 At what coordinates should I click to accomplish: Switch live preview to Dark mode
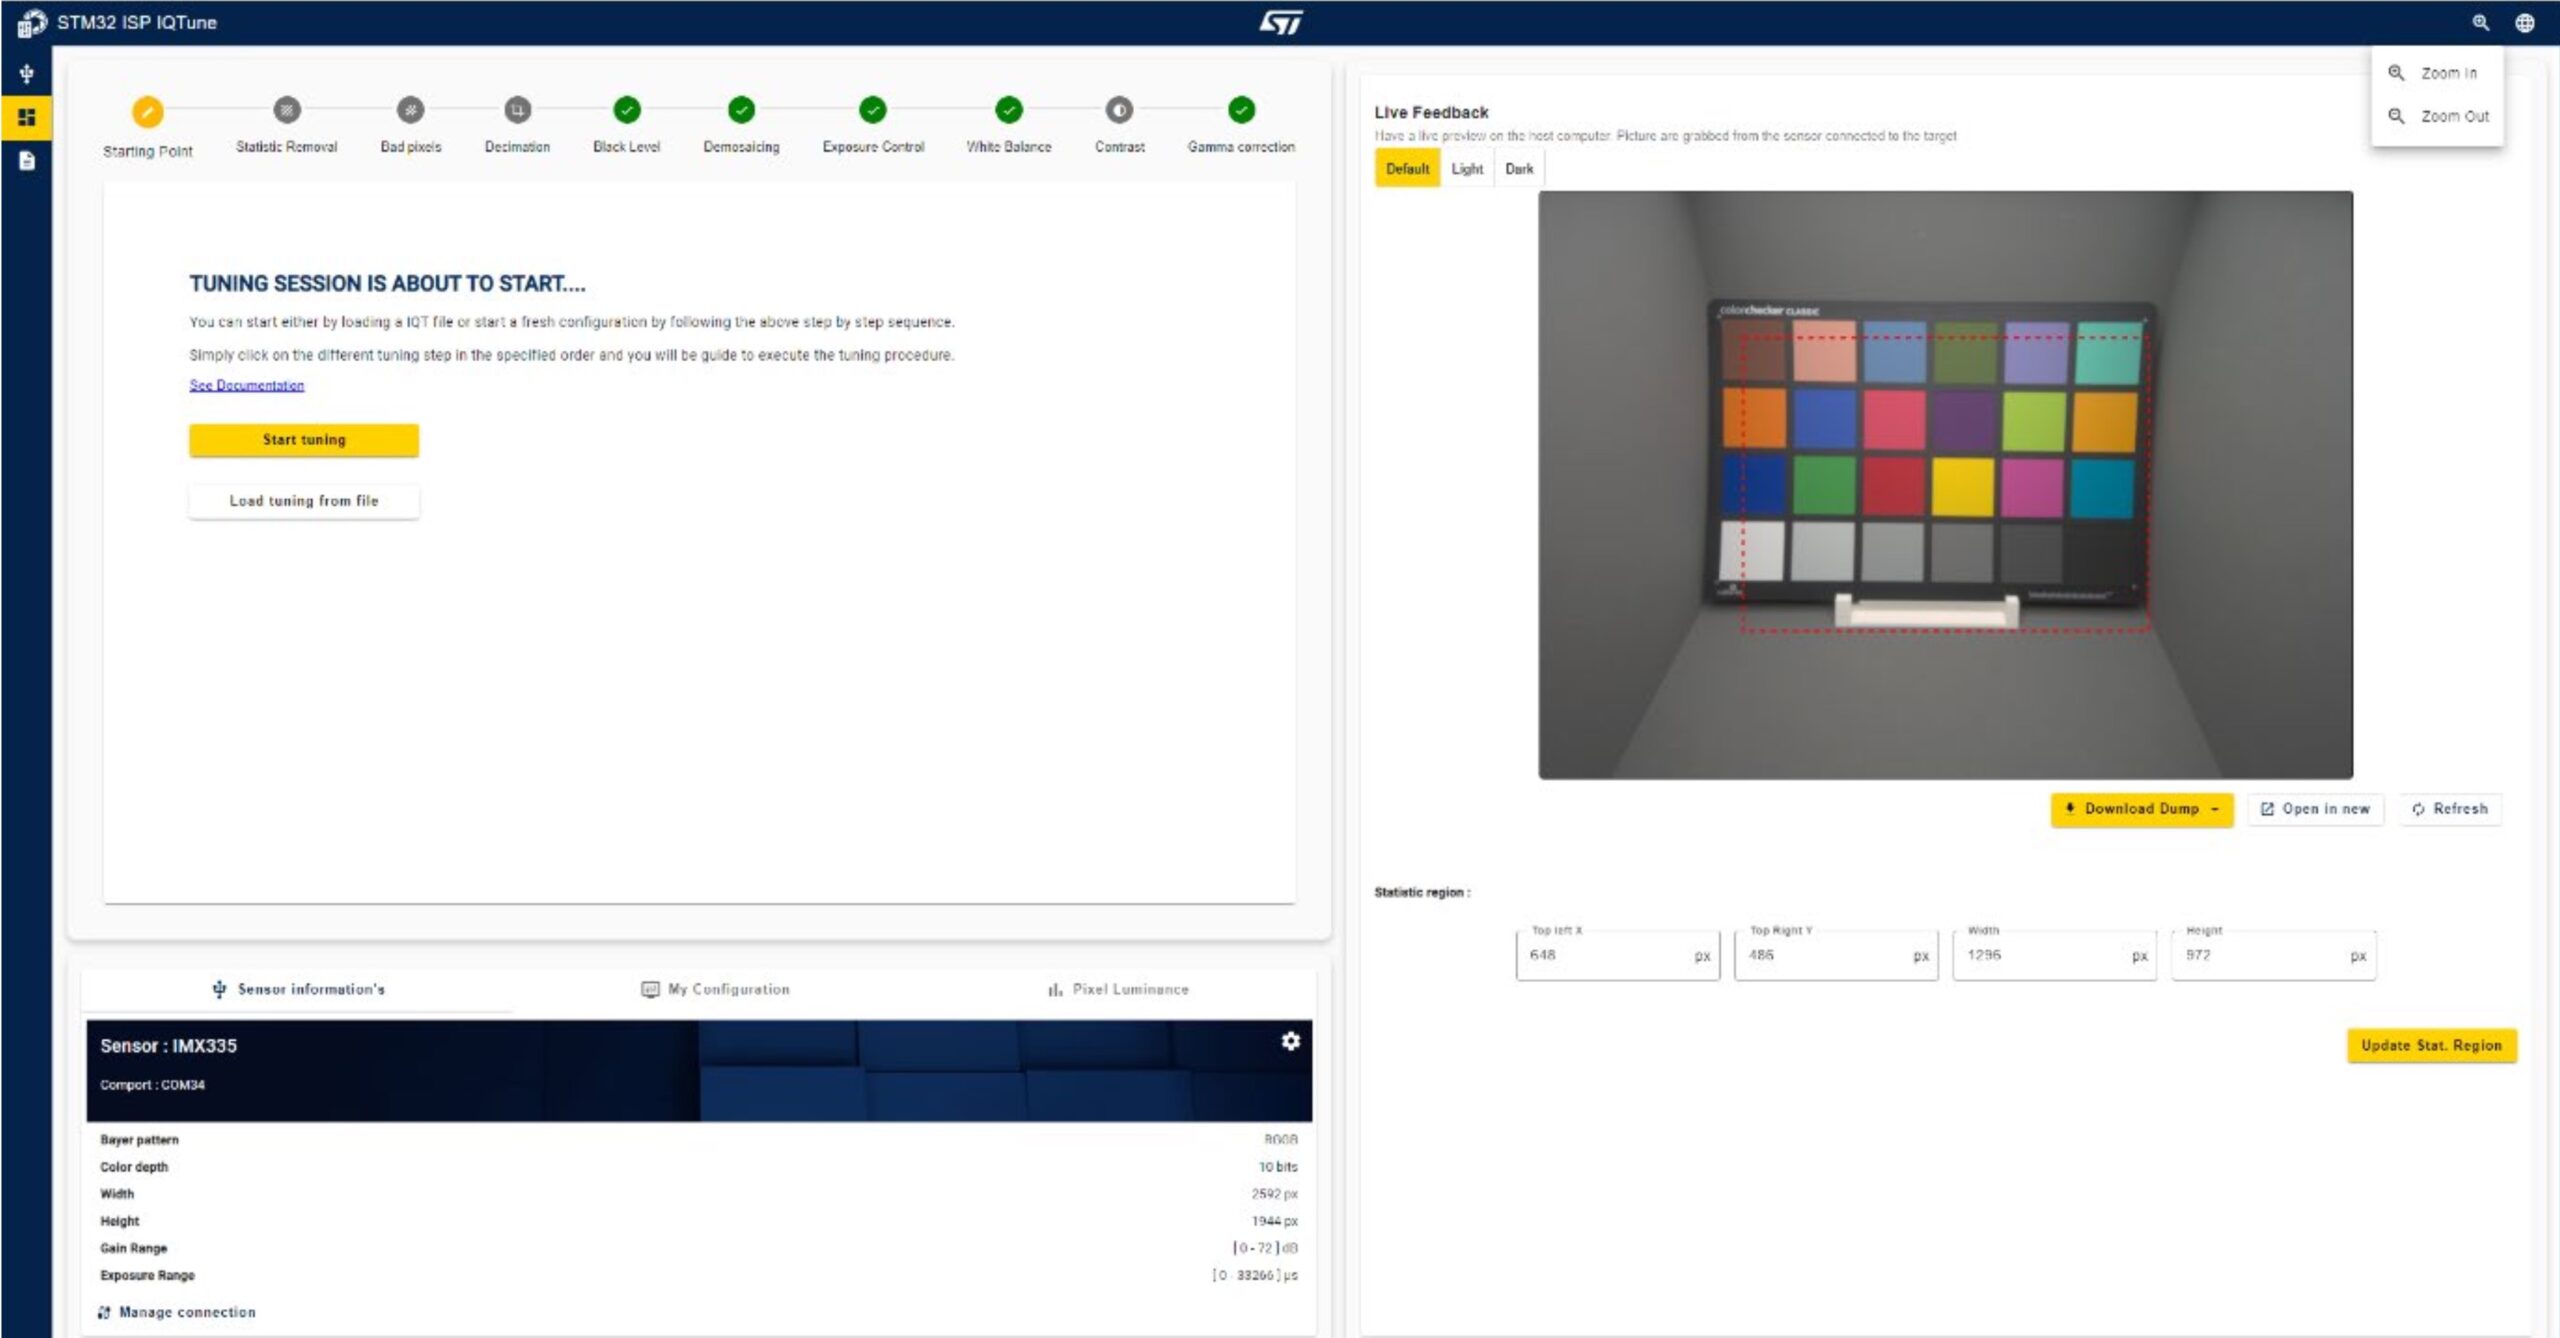pos(1519,169)
